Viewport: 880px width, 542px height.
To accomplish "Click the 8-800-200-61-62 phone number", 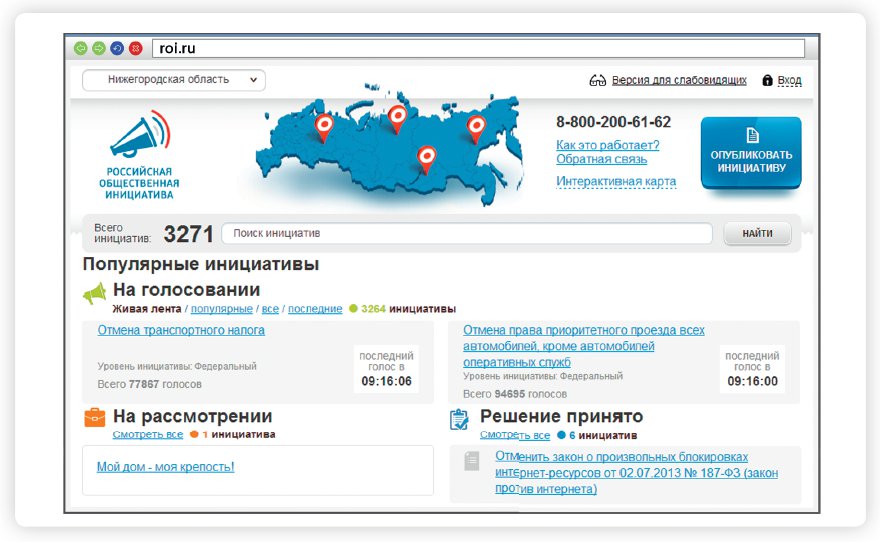I will [613, 122].
